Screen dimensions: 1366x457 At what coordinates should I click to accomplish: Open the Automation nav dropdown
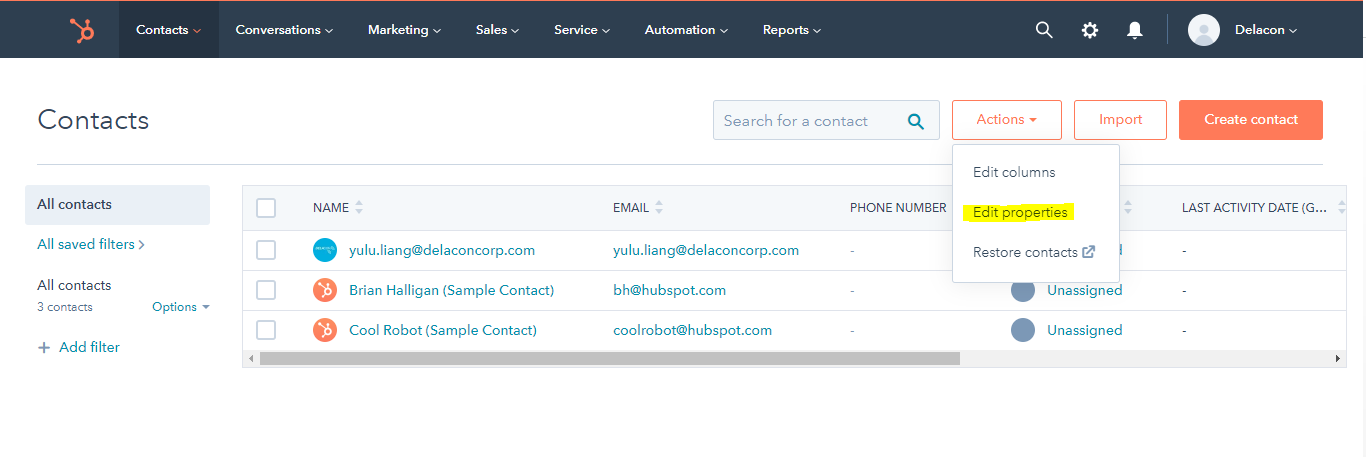(686, 30)
